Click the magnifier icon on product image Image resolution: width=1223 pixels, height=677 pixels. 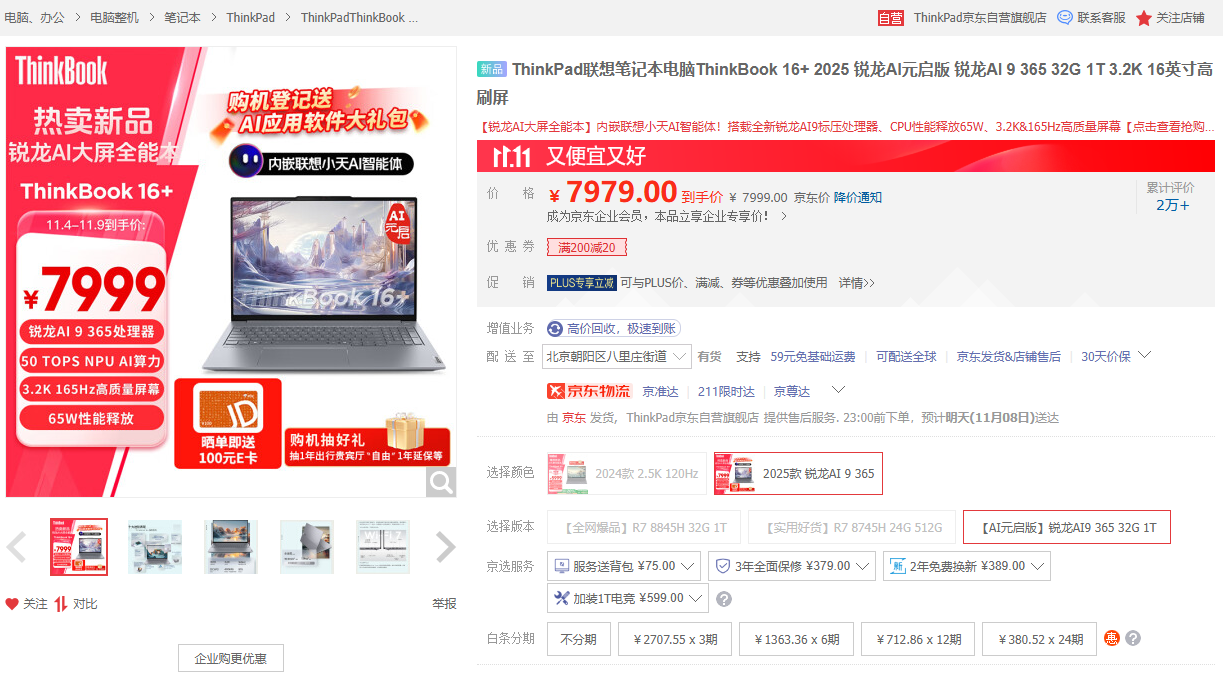point(440,482)
